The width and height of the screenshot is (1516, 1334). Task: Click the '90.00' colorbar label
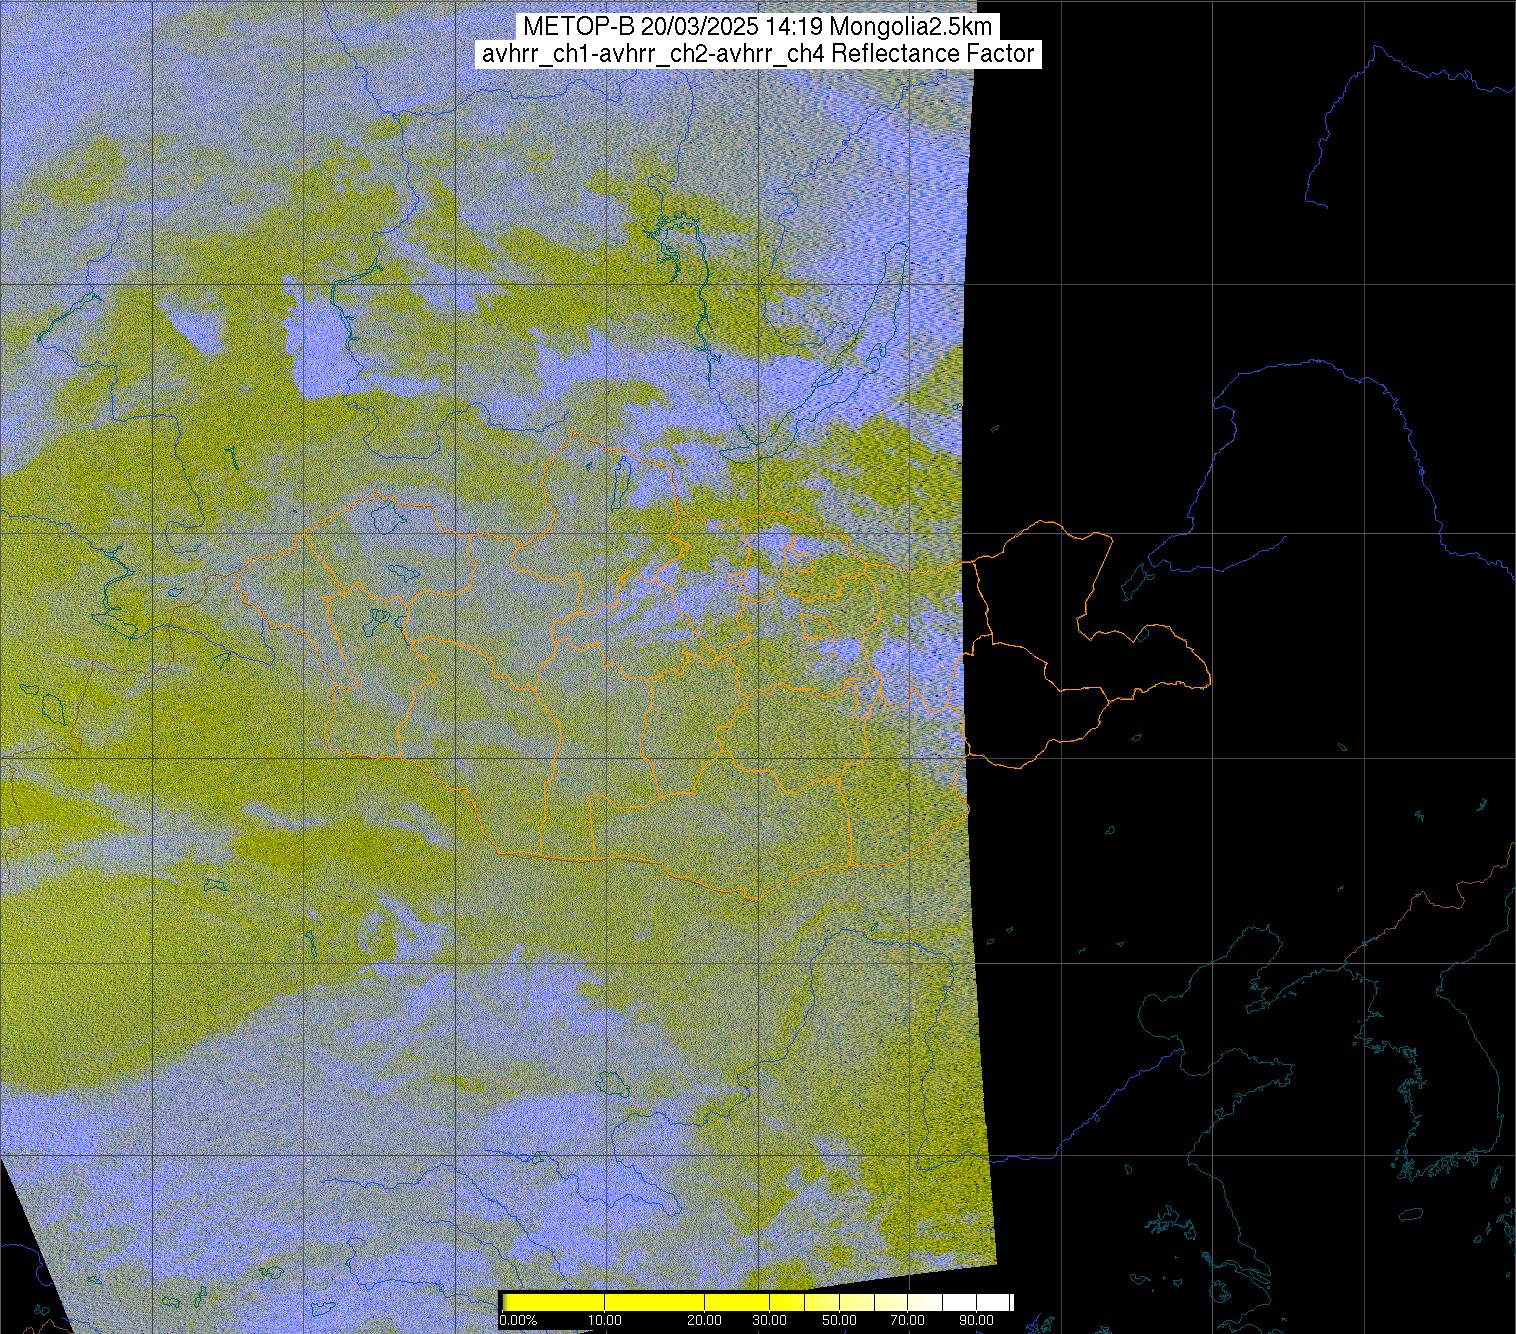pyautogui.click(x=977, y=1320)
